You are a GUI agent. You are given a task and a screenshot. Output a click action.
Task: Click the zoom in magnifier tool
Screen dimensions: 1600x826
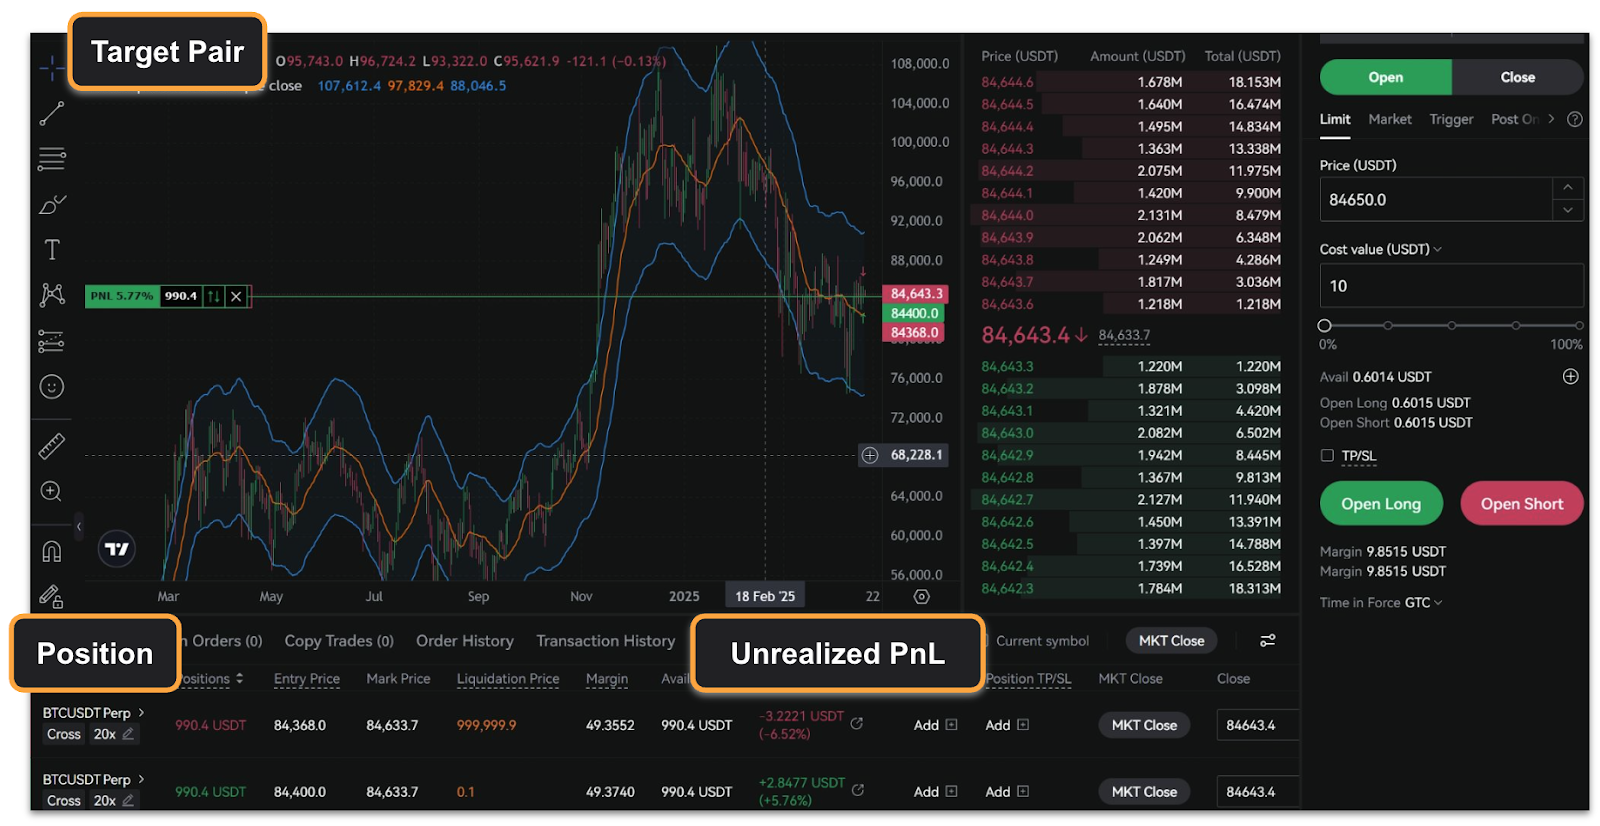tap(52, 492)
